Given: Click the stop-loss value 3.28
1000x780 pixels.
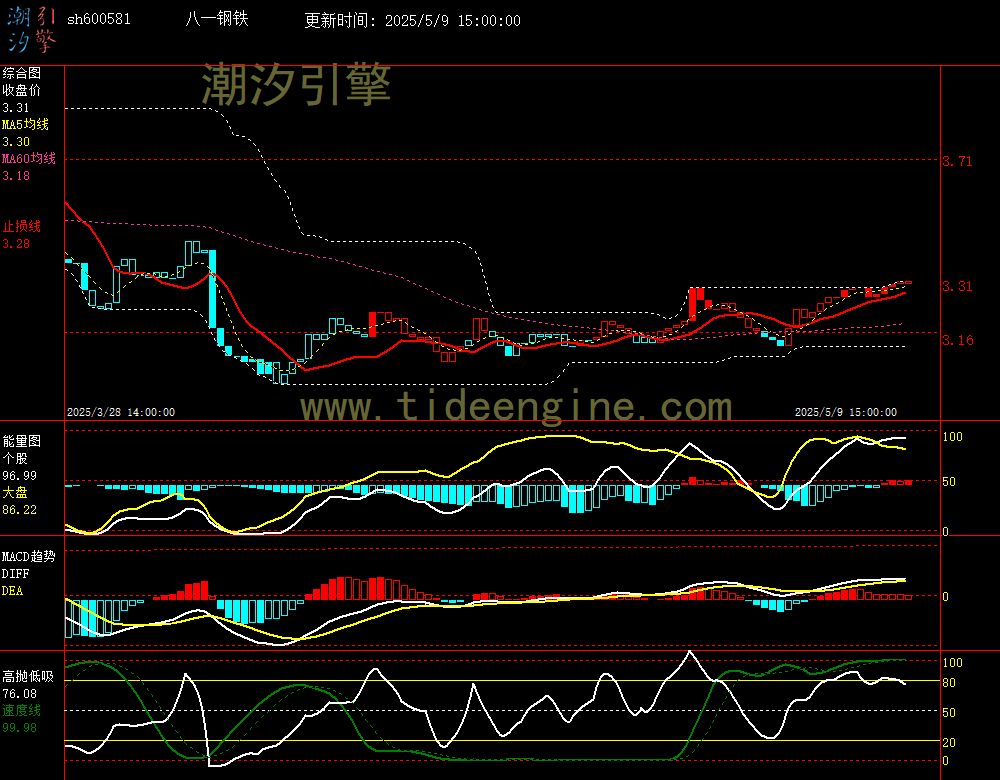Looking at the screenshot, I should pyautogui.click(x=16, y=244).
